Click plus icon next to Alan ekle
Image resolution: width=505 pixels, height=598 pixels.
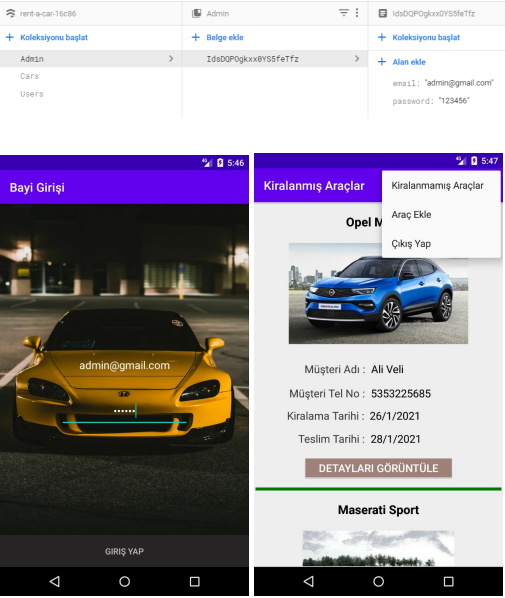(382, 61)
